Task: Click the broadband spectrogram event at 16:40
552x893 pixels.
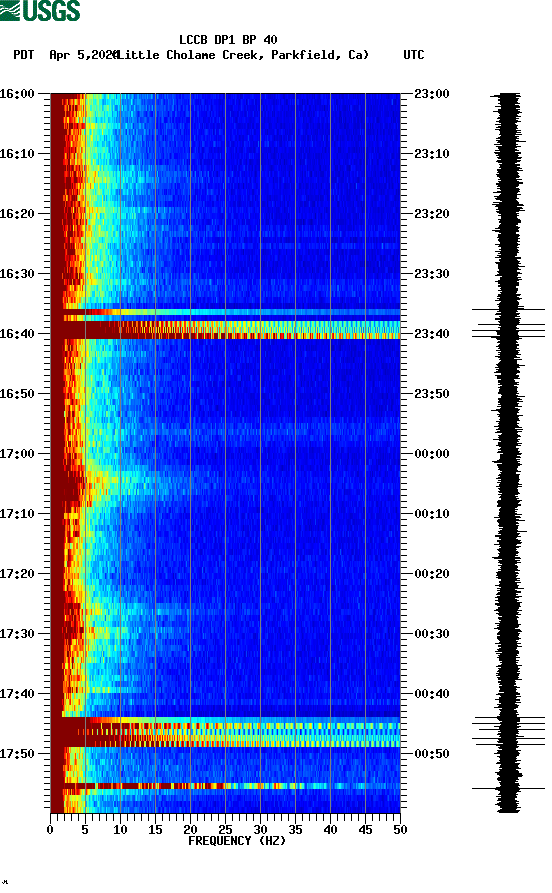Action: coord(226,330)
